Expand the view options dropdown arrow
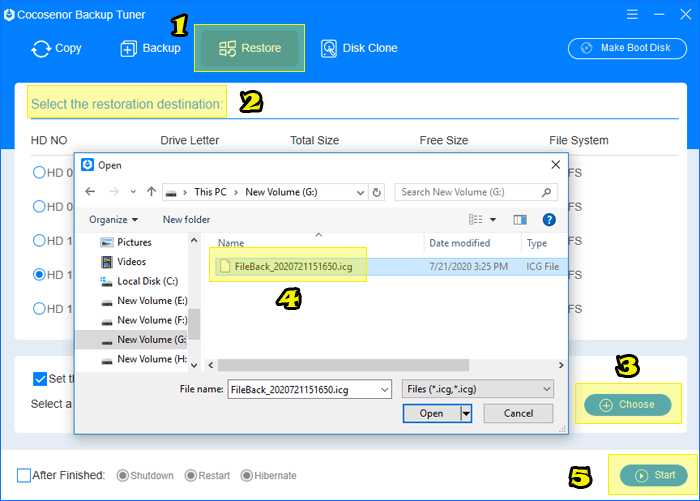Screen dimensions: 700x501 point(493,220)
